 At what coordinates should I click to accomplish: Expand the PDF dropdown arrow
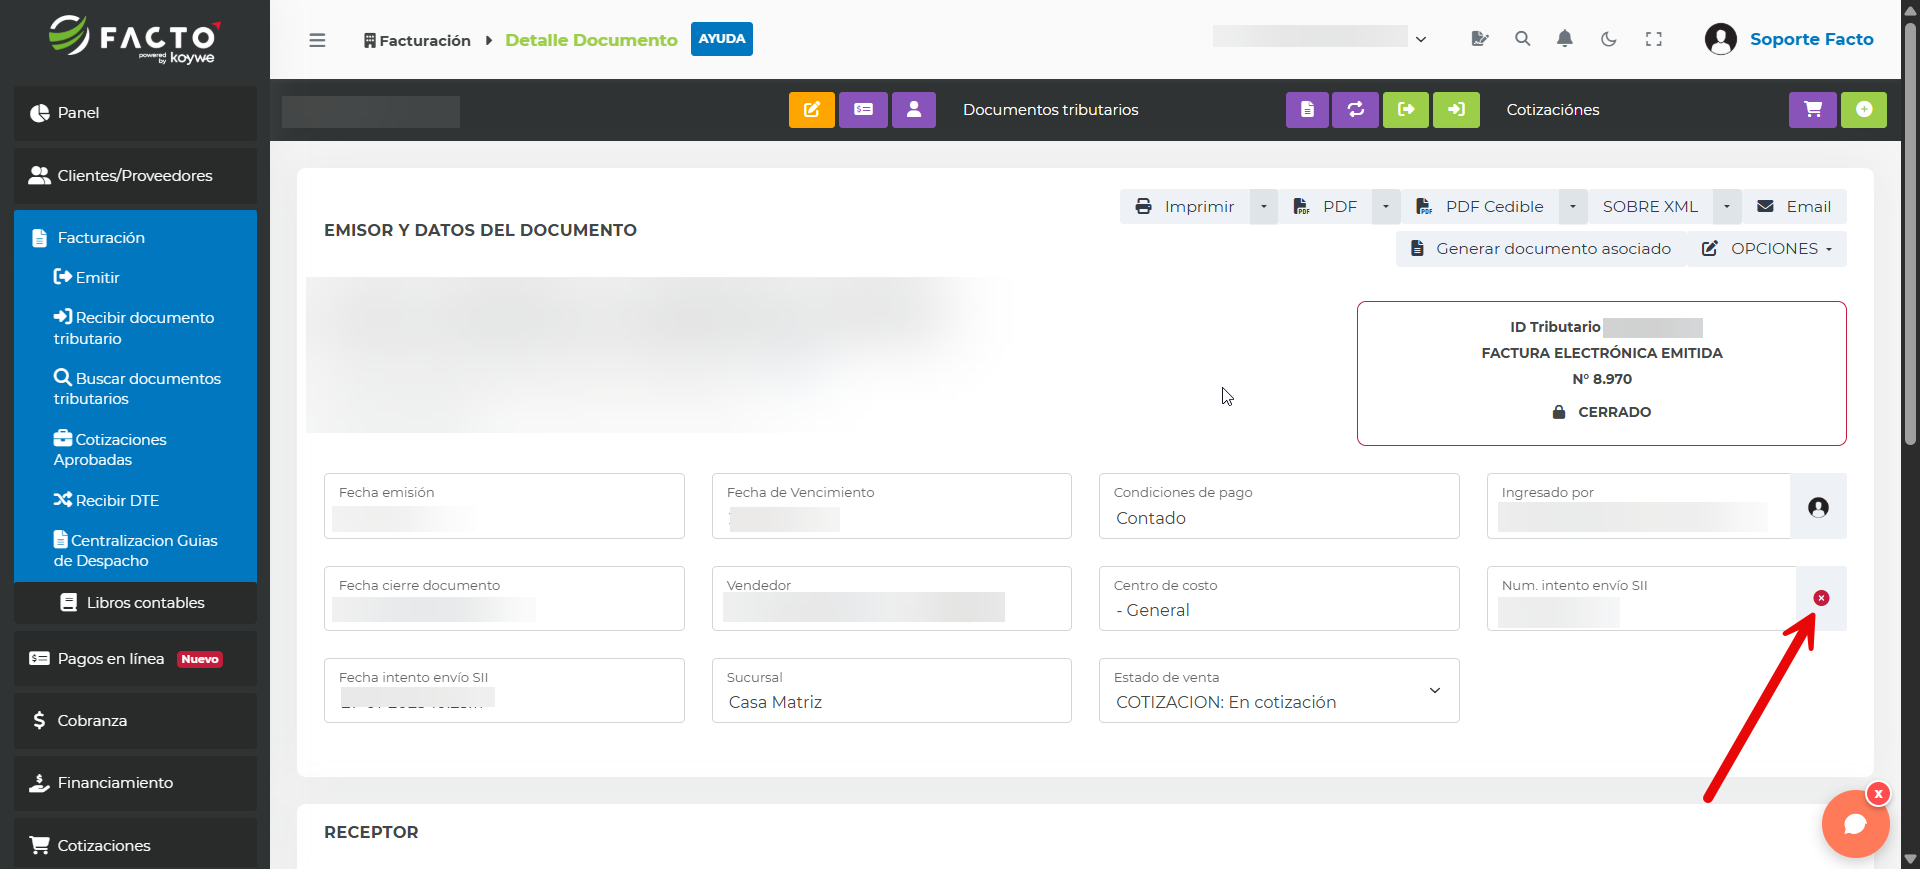1386,207
